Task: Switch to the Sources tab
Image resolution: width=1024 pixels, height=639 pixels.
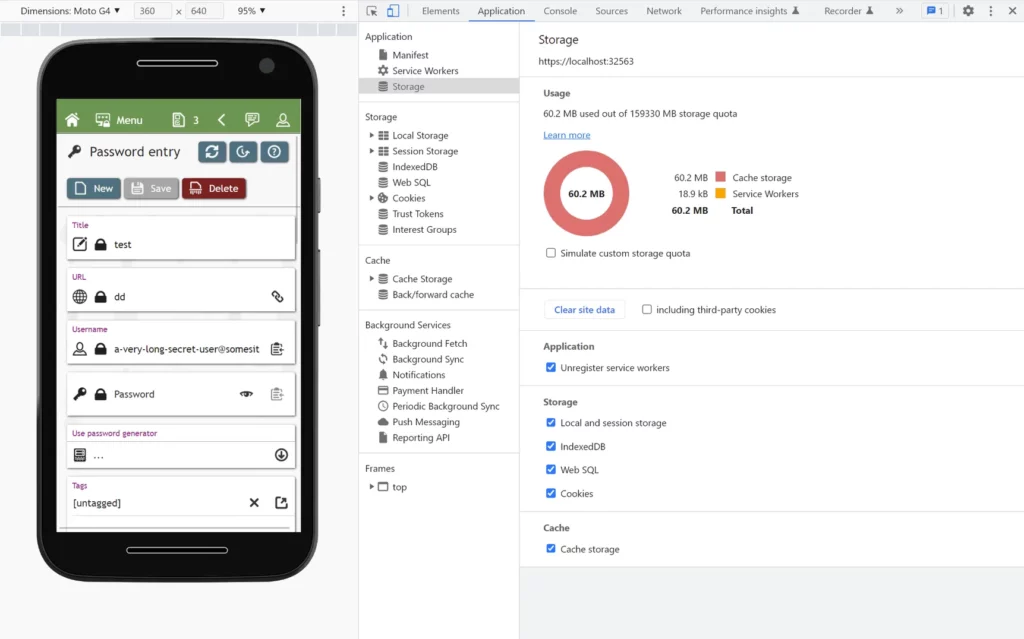Action: [x=611, y=10]
